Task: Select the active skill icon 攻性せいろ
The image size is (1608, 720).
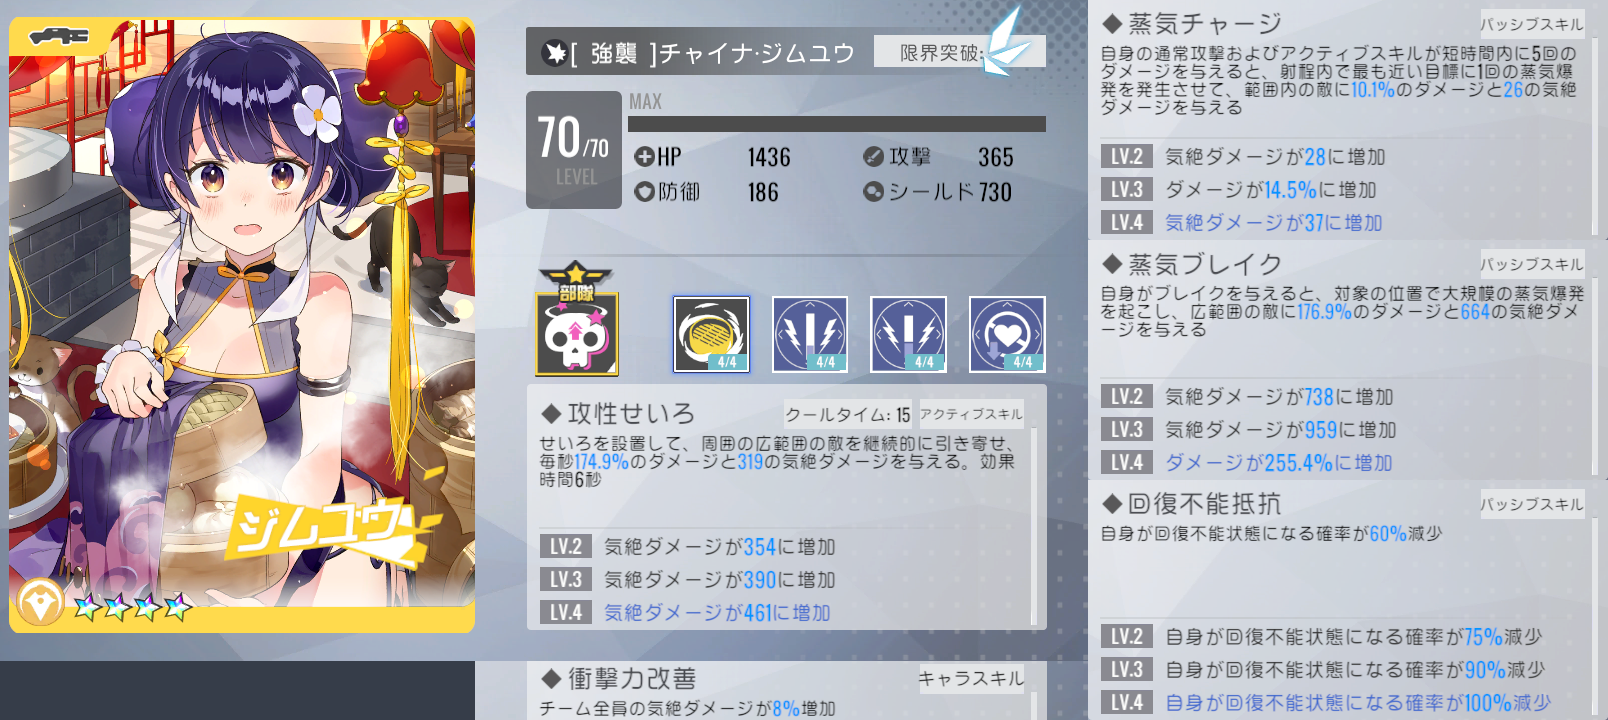Action: (x=711, y=334)
